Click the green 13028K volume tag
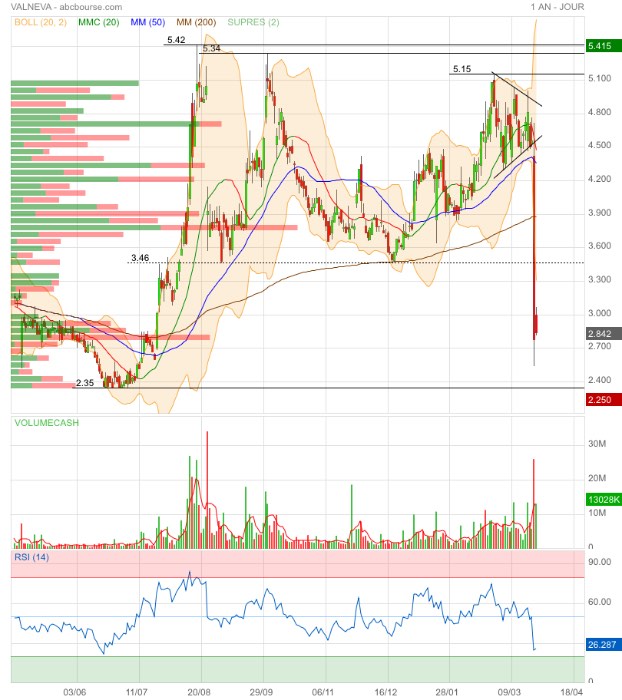This screenshot has width=622, height=700. tap(604, 499)
